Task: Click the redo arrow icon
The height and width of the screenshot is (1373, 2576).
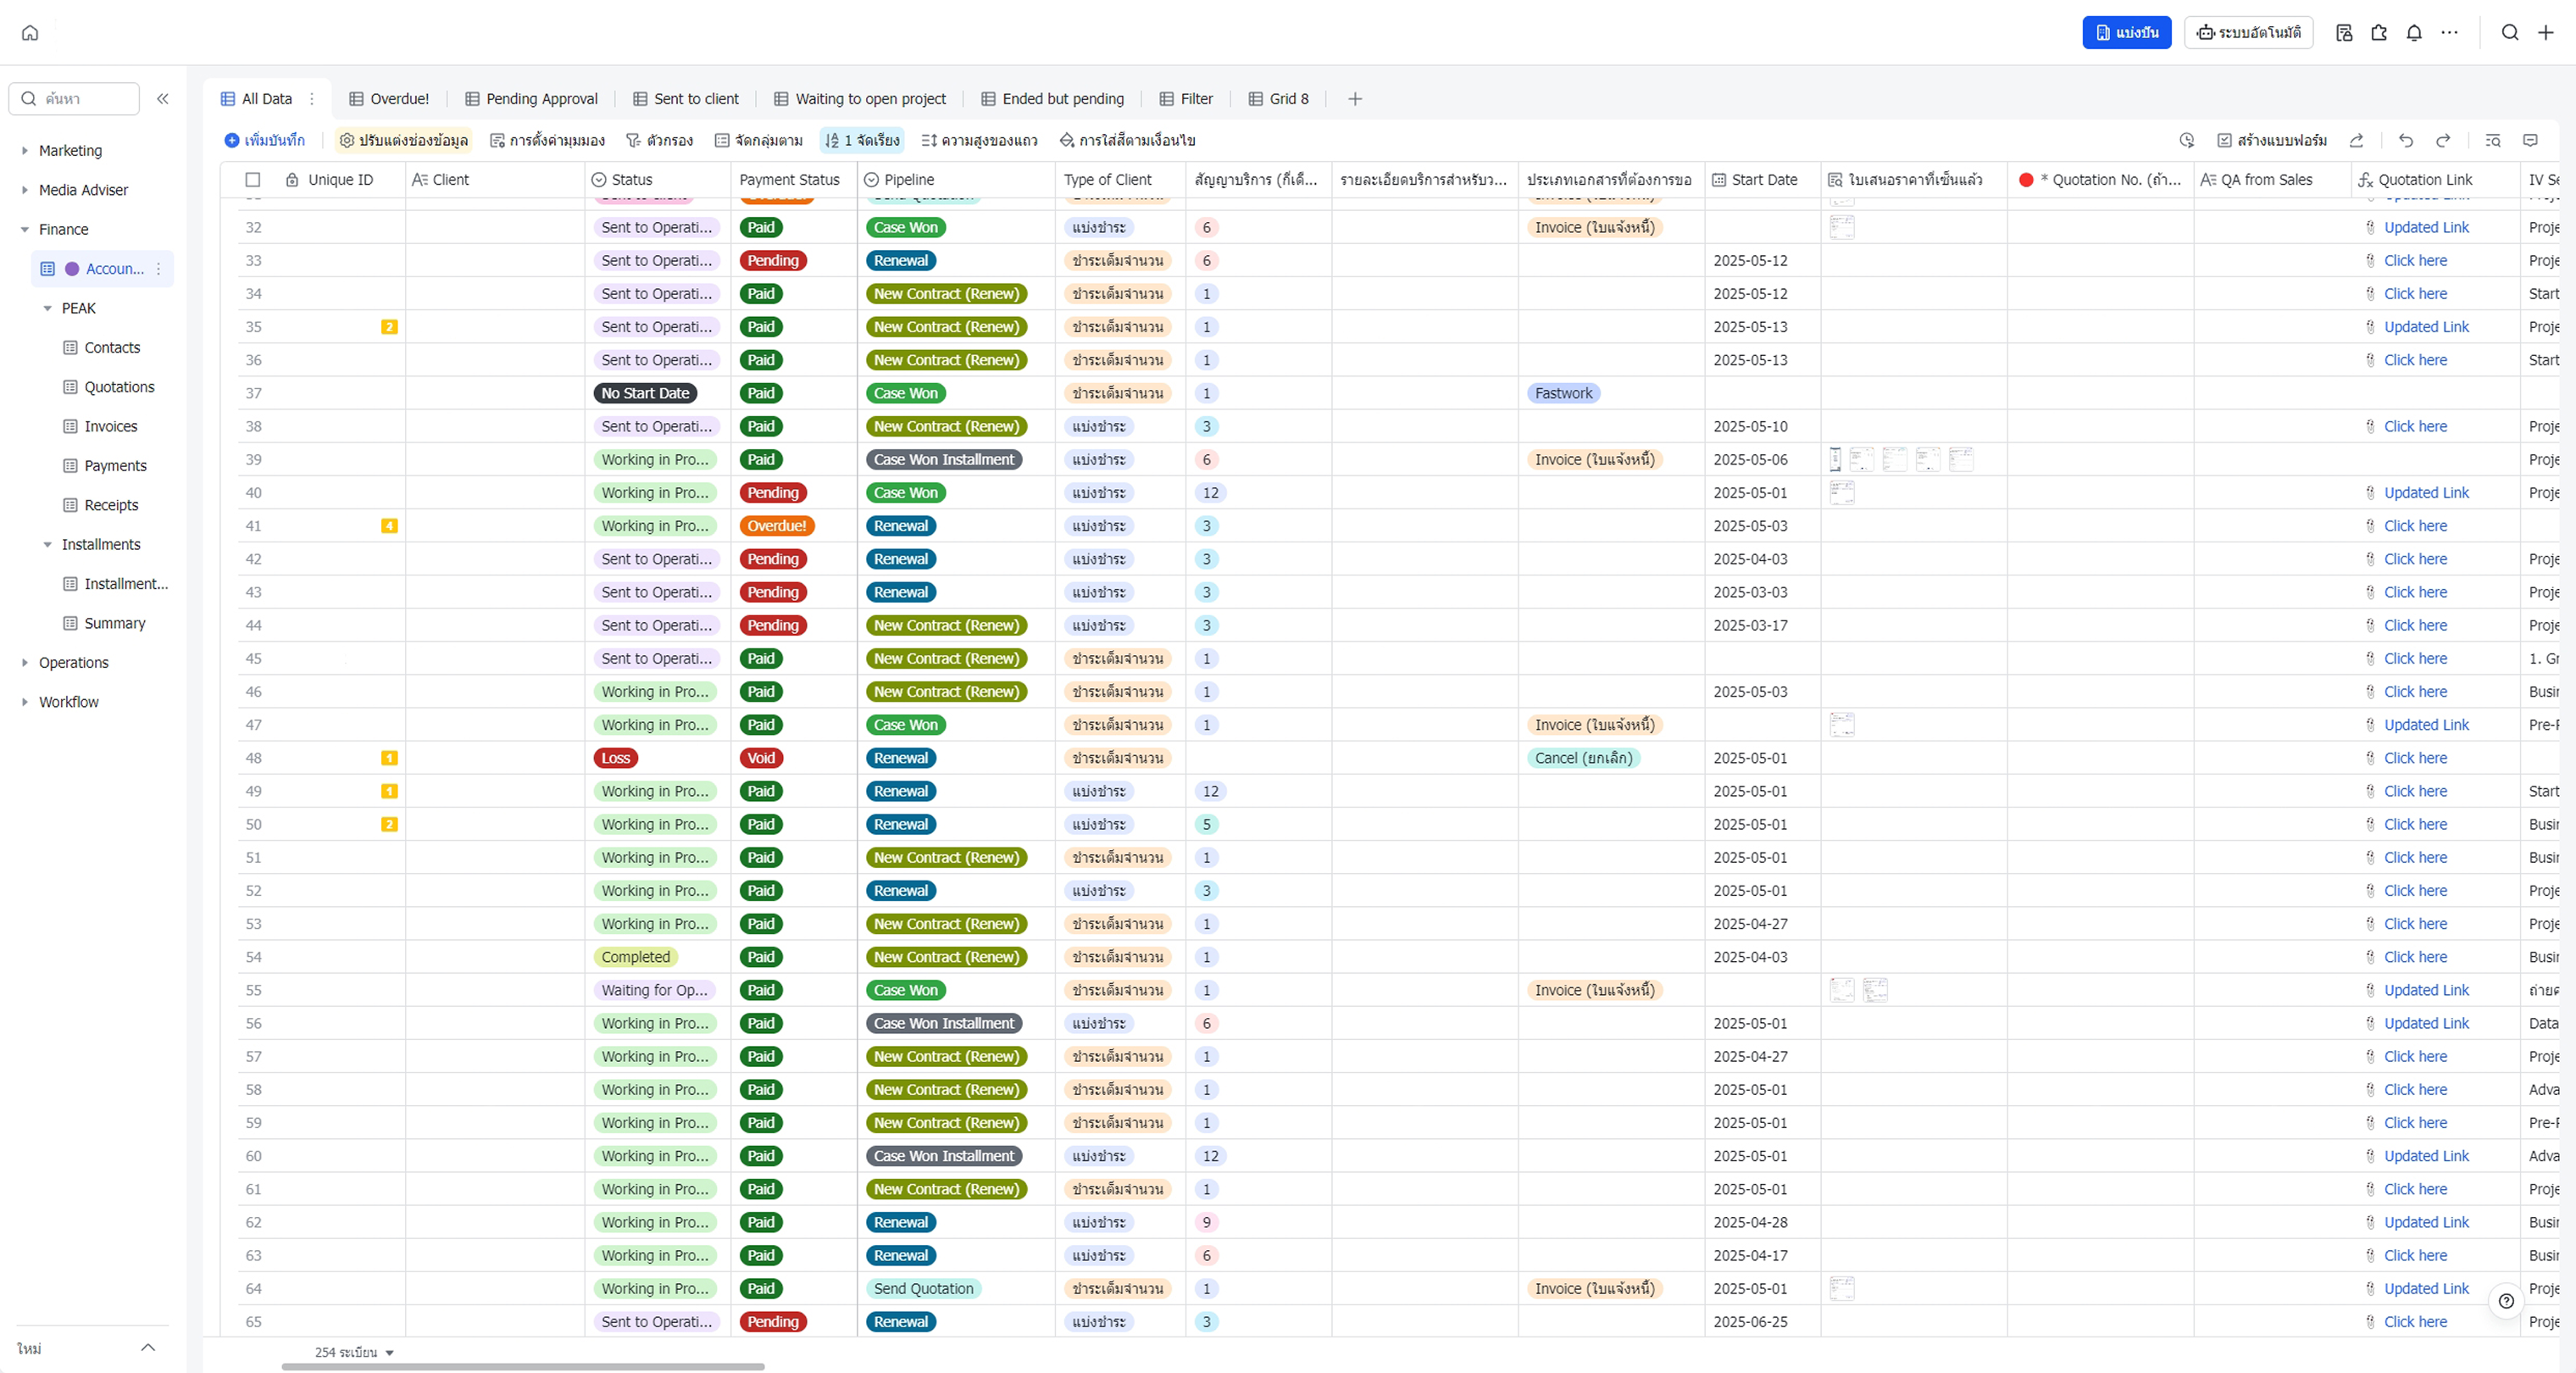Action: (2443, 141)
